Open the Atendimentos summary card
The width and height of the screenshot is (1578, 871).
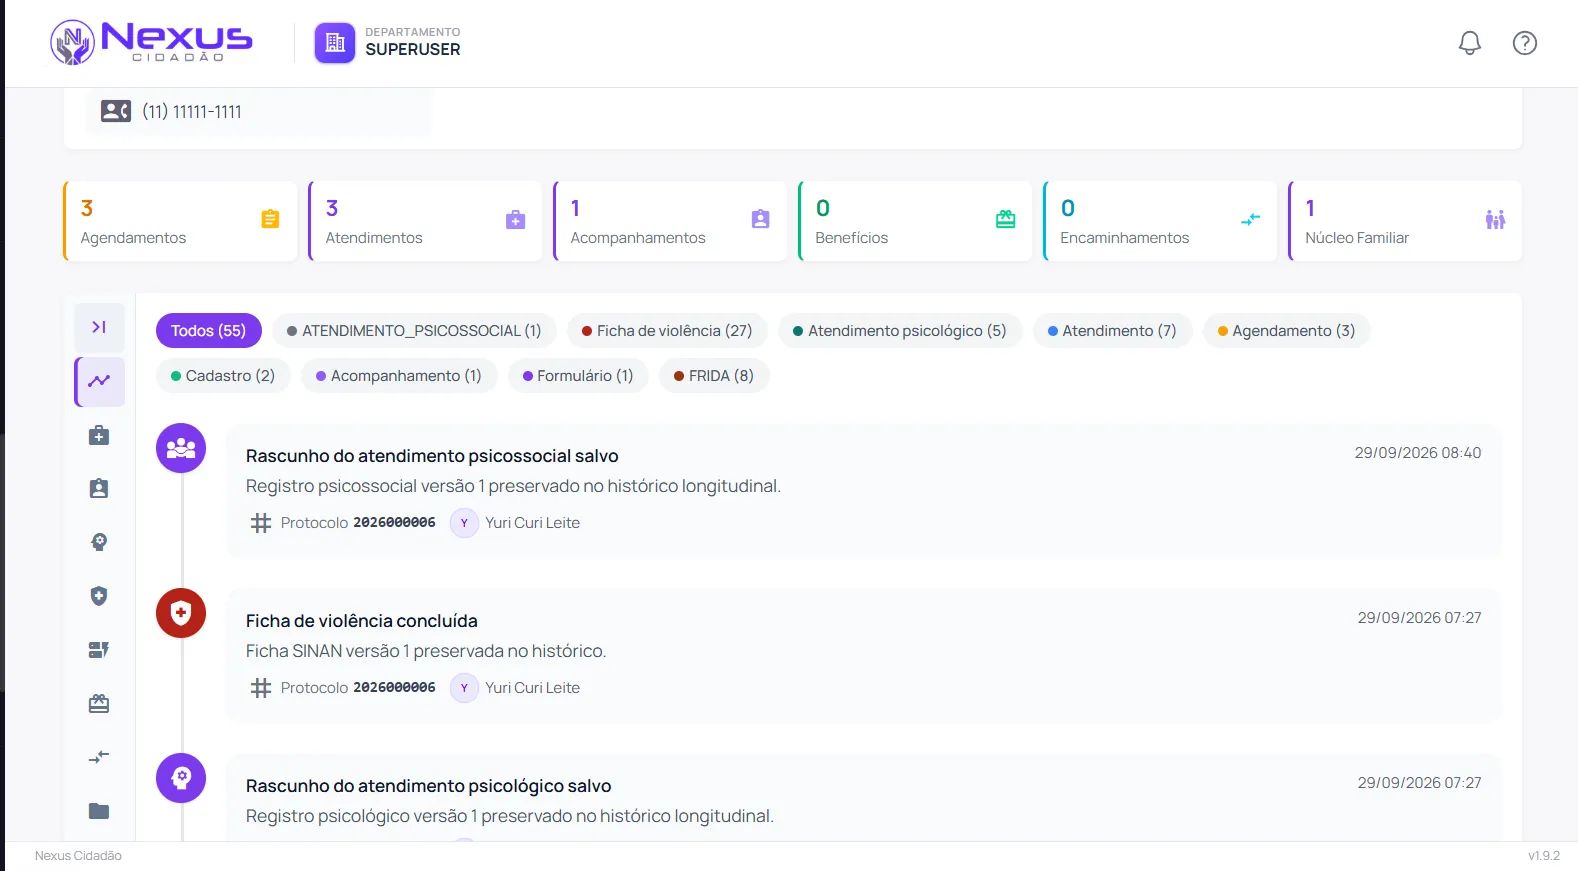point(425,221)
